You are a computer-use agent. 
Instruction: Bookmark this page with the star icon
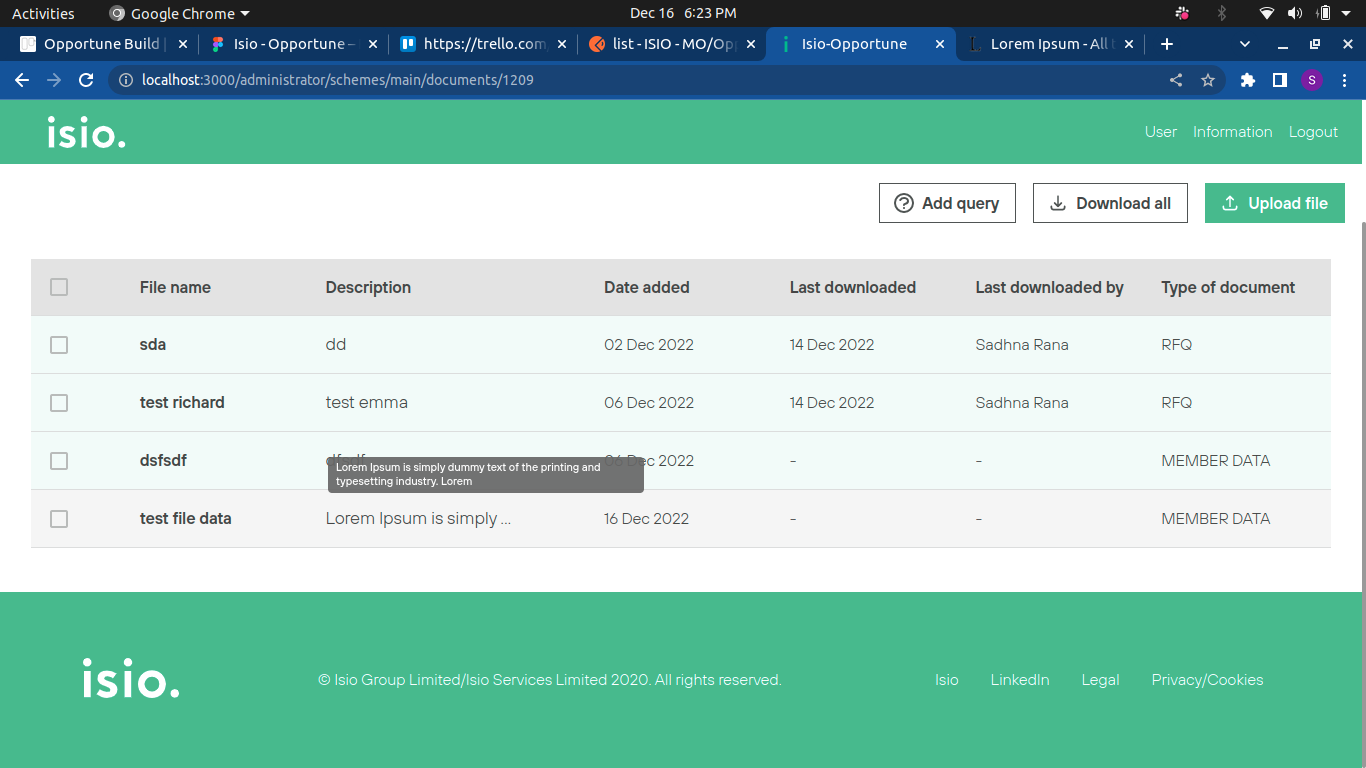[x=1208, y=80]
